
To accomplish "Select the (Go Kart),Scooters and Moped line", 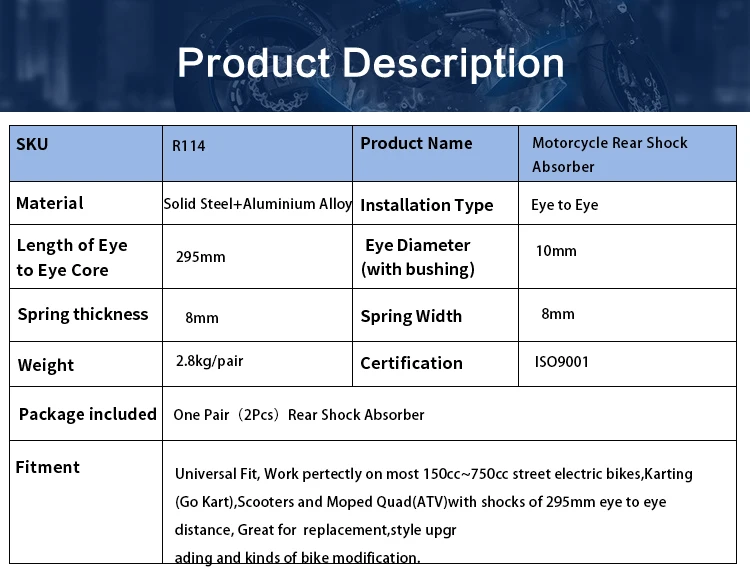I will [x=420, y=502].
